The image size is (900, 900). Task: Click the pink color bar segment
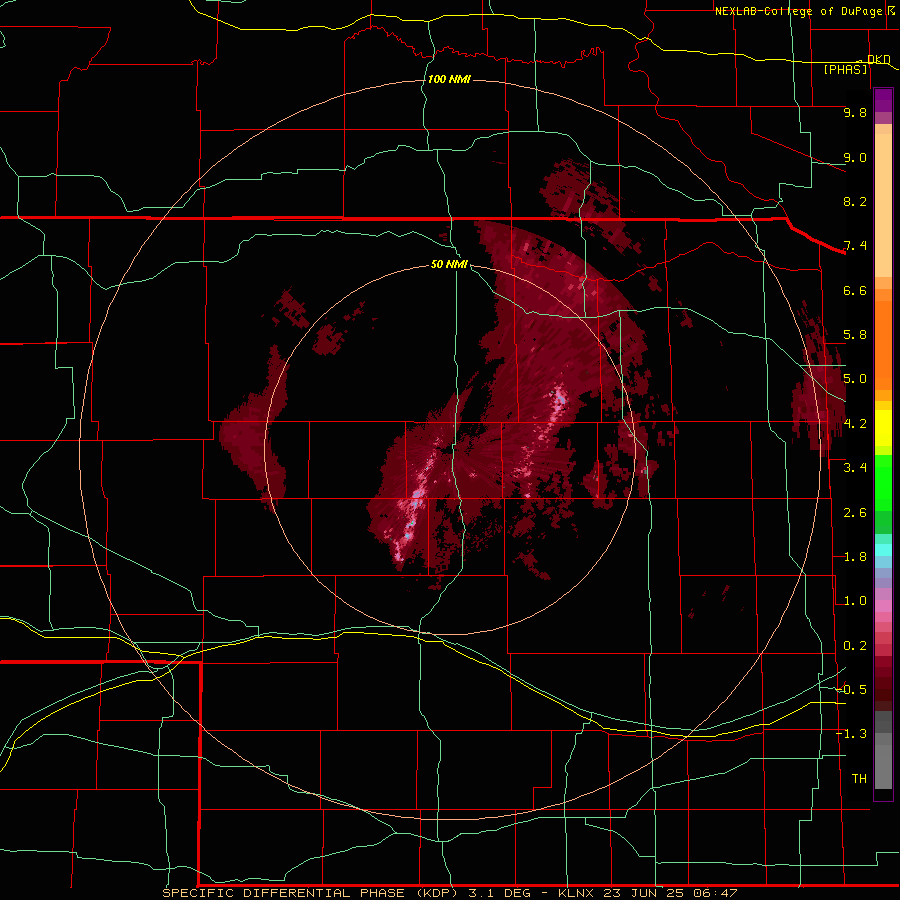pos(883,606)
